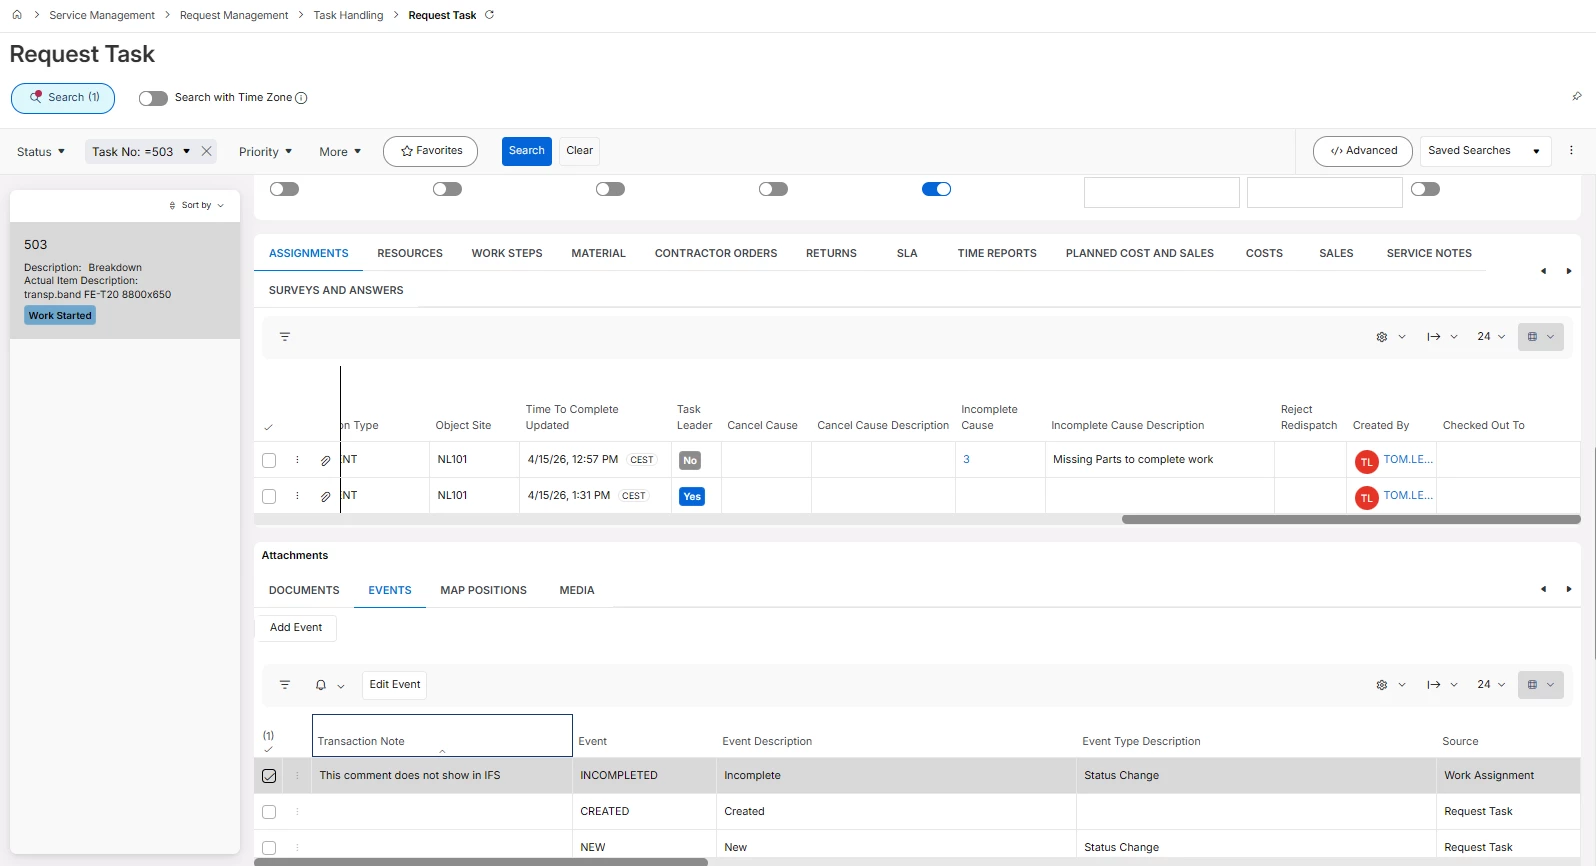This screenshot has height=866, width=1596.
Task: Open the three-dot menu beside Saved Searches
Action: pos(1571,151)
